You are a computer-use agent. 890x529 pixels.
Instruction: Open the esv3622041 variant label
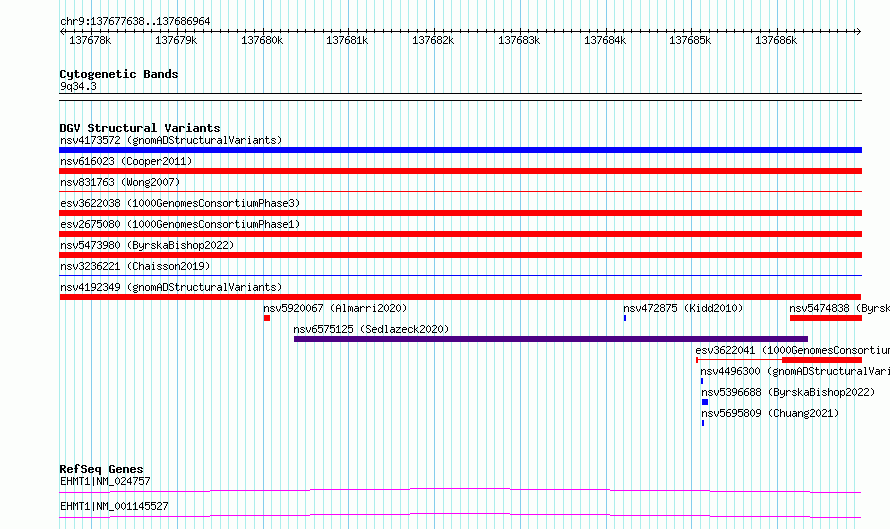792,350
